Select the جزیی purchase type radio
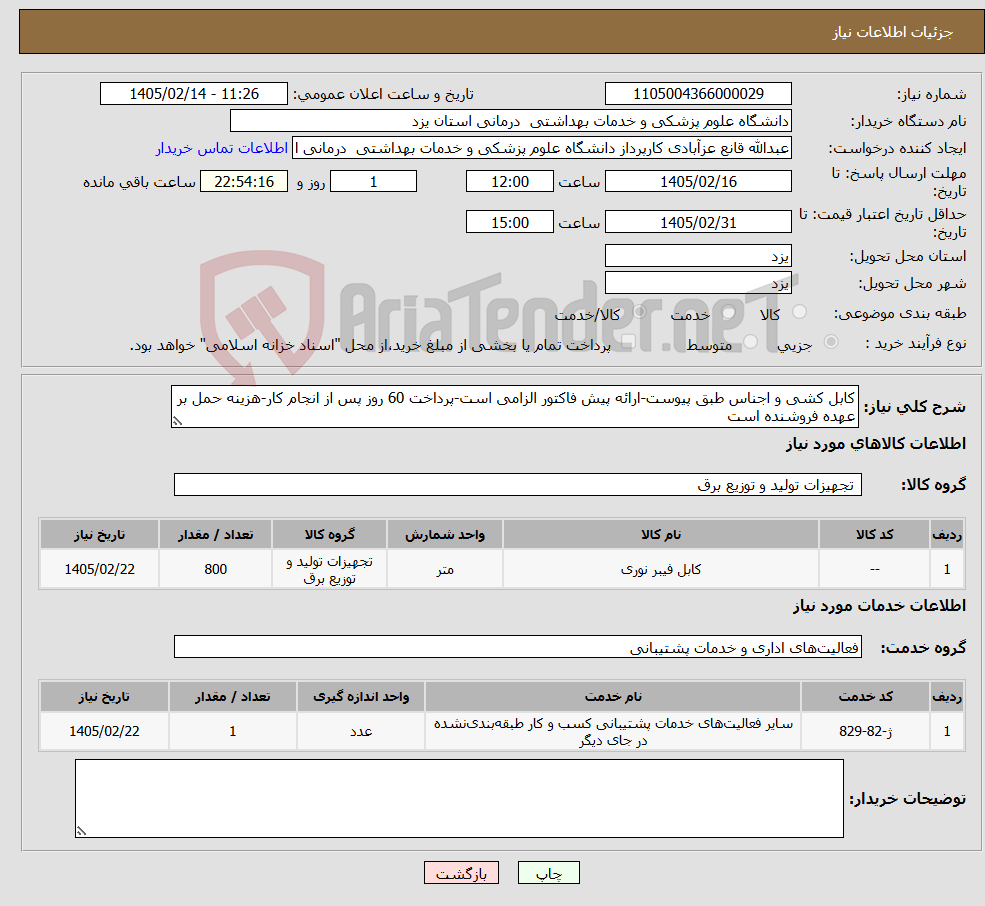Screen dimensions: 985x906 pos(830,342)
